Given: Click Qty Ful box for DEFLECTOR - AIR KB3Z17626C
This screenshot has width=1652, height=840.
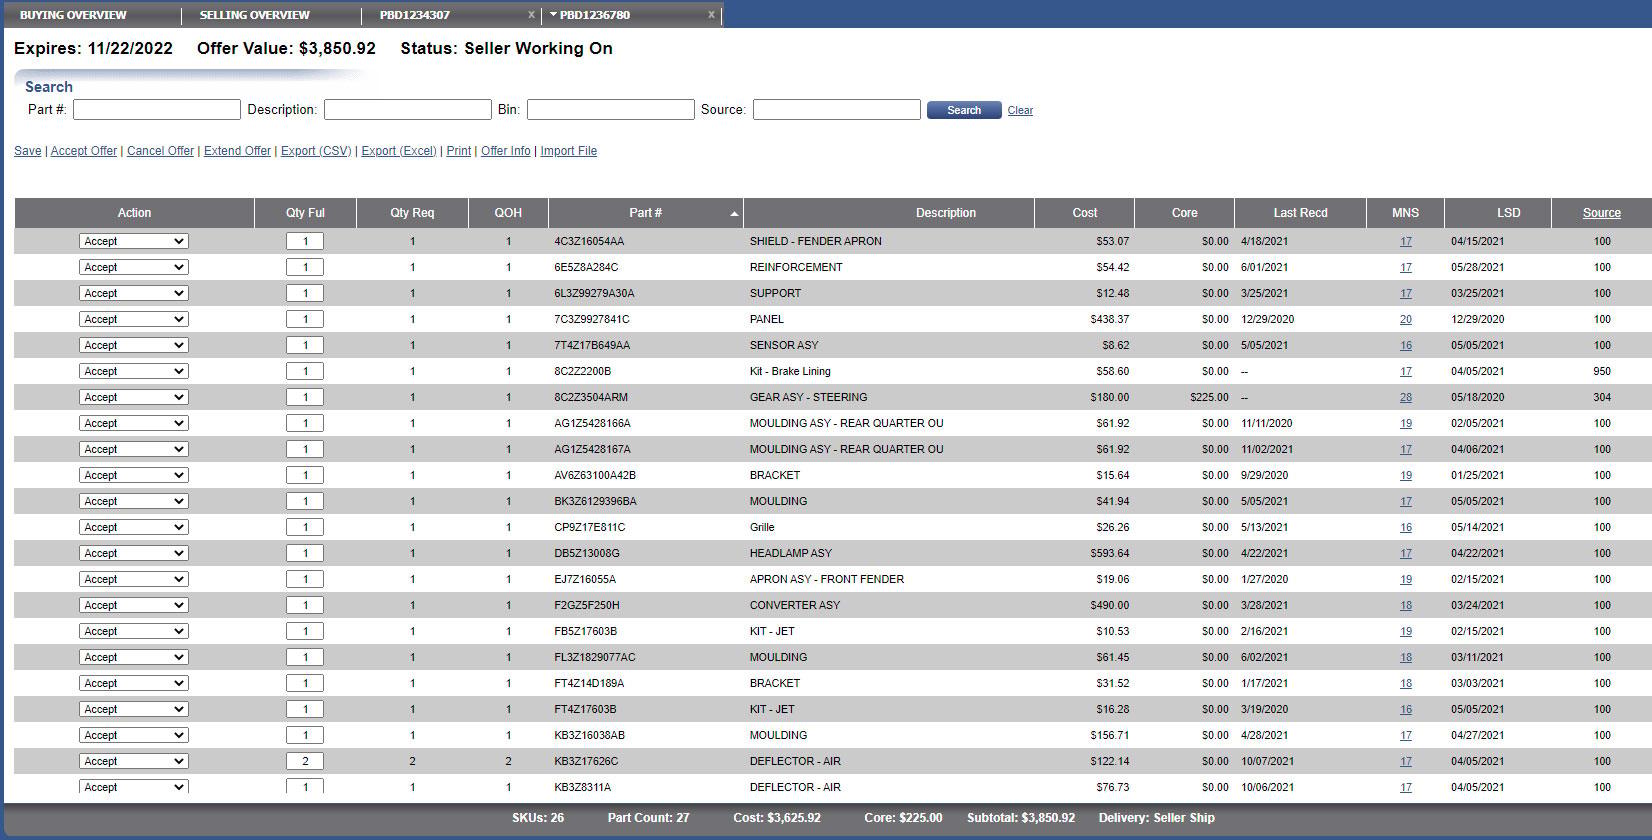Looking at the screenshot, I should [305, 761].
